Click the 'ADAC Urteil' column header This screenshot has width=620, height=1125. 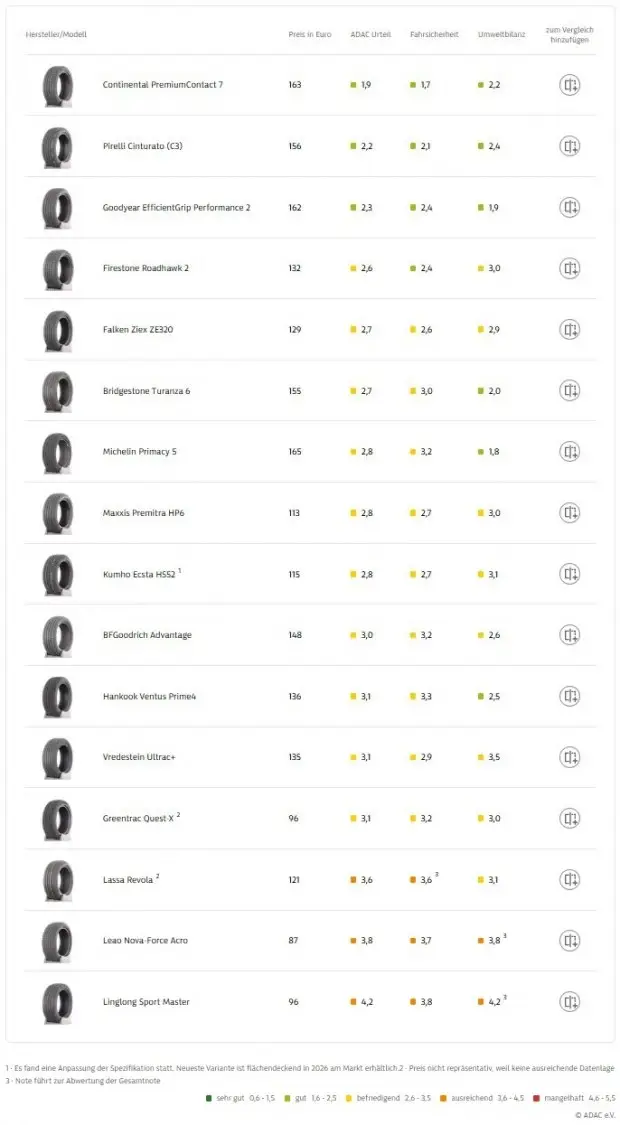click(370, 34)
